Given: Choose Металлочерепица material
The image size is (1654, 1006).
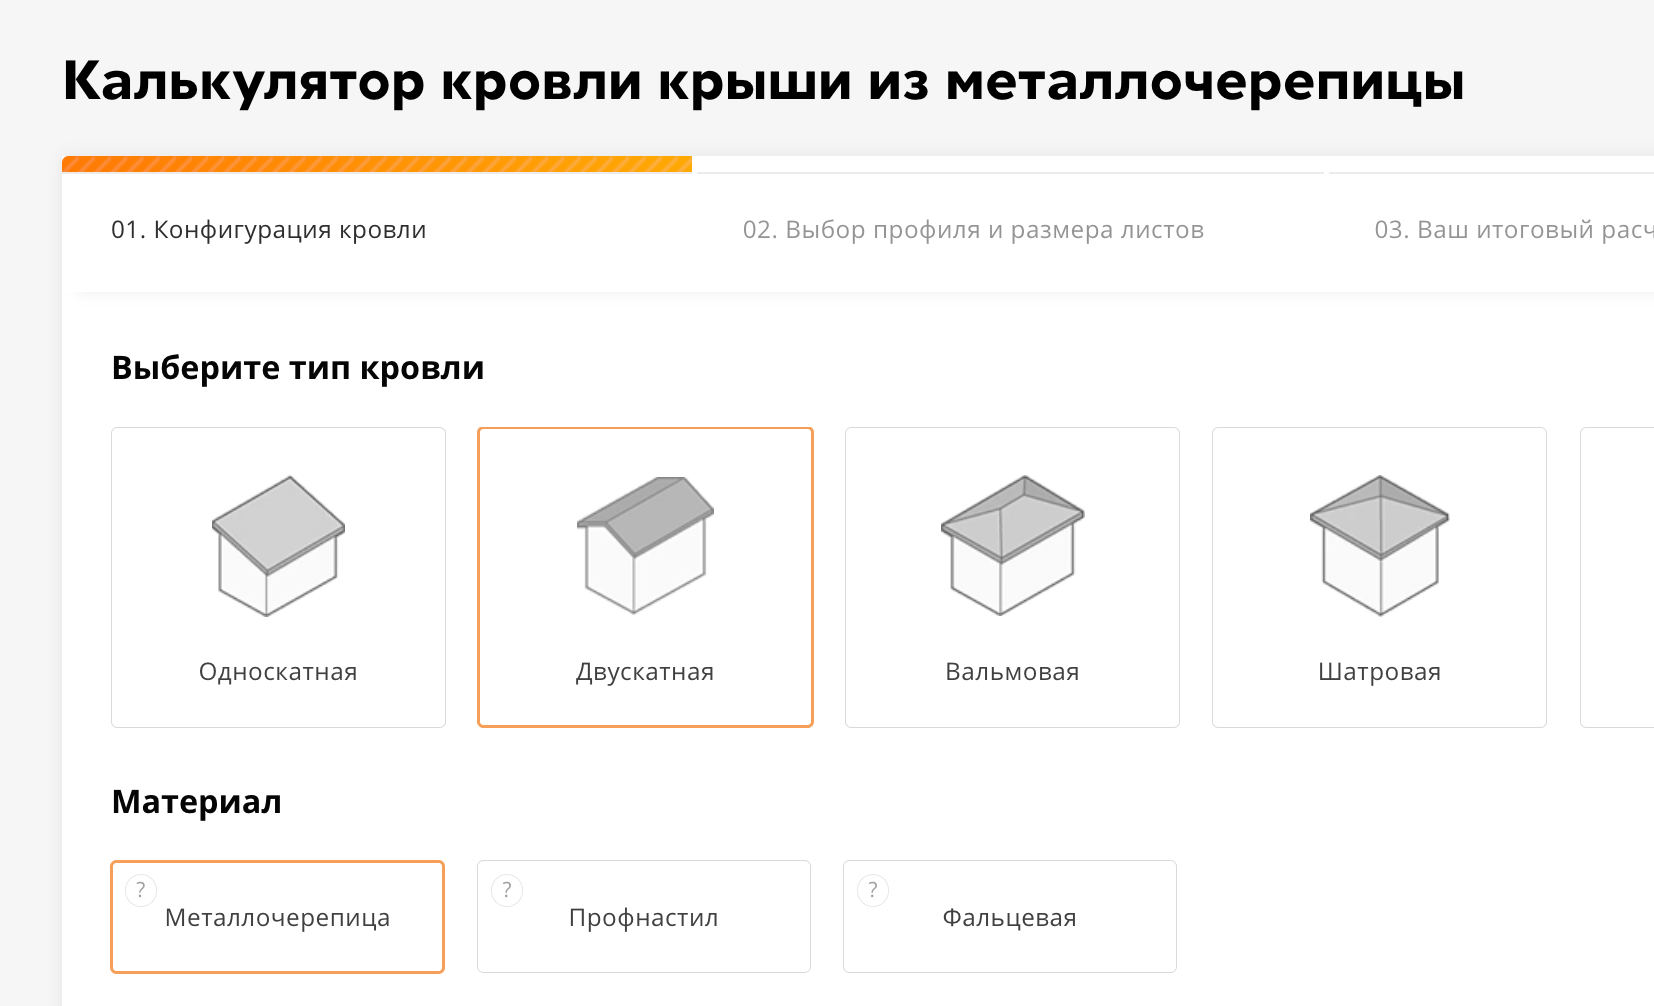Looking at the screenshot, I should coord(278,918).
